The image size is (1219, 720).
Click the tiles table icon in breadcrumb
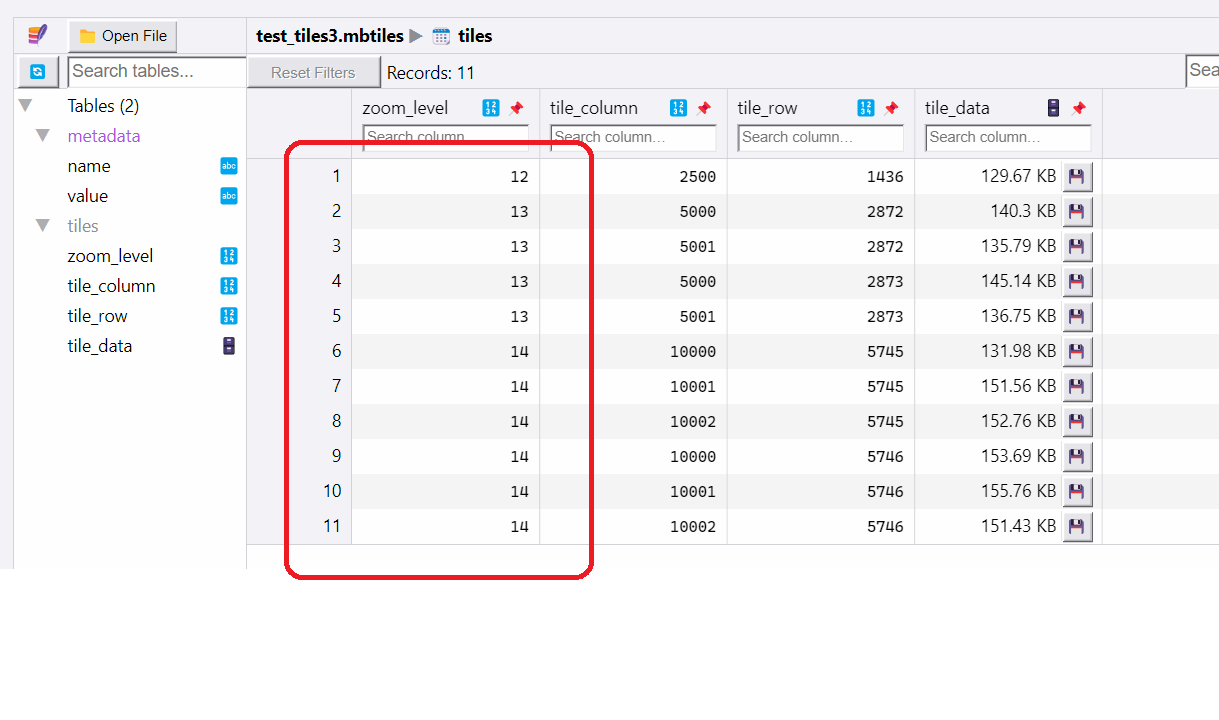coord(441,36)
